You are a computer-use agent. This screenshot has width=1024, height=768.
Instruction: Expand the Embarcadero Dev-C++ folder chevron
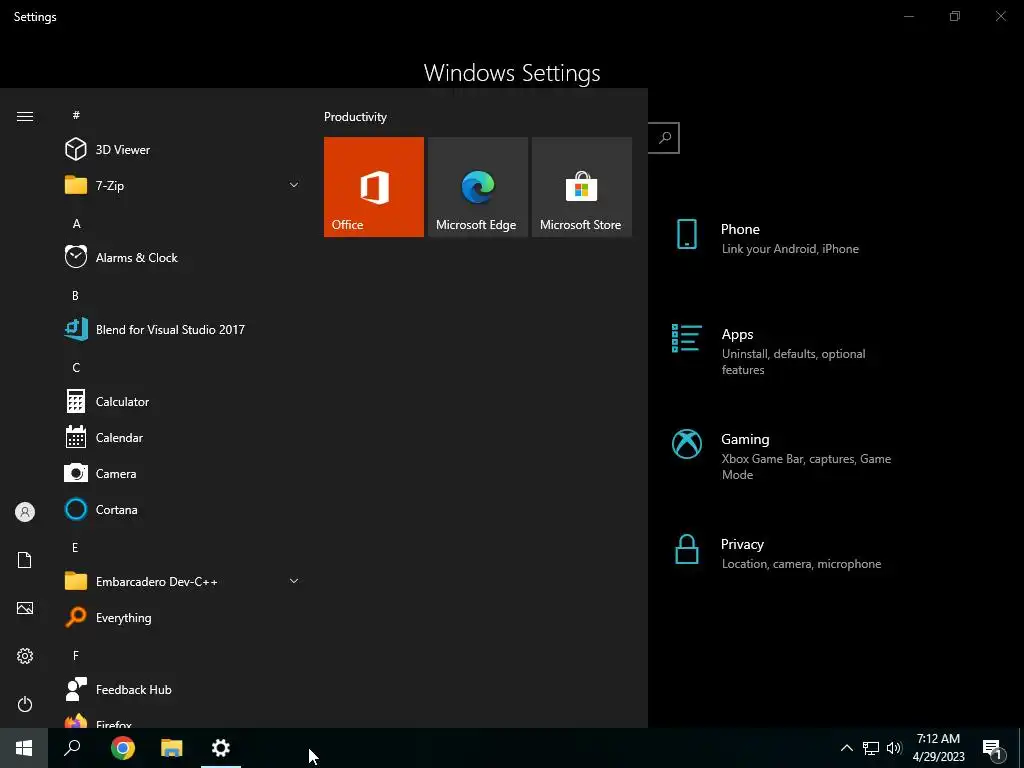294,581
